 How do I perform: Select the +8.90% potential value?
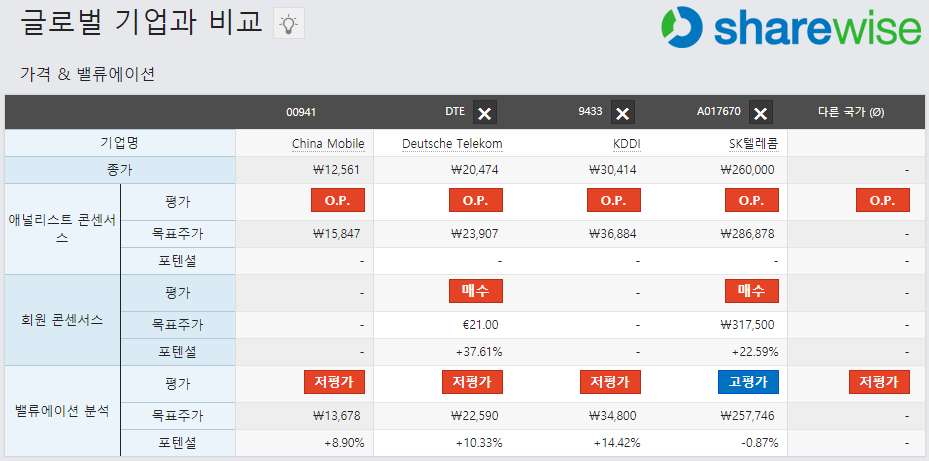[344, 443]
